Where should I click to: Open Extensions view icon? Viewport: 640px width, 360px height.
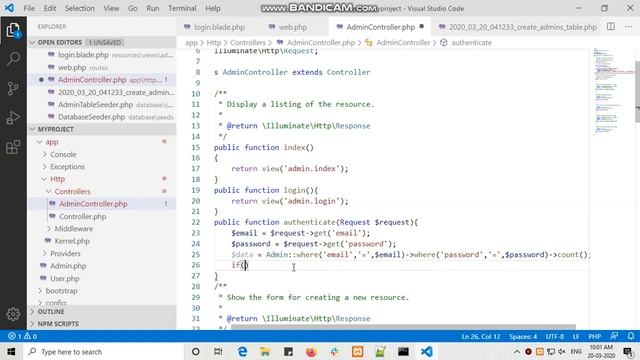coord(13,147)
